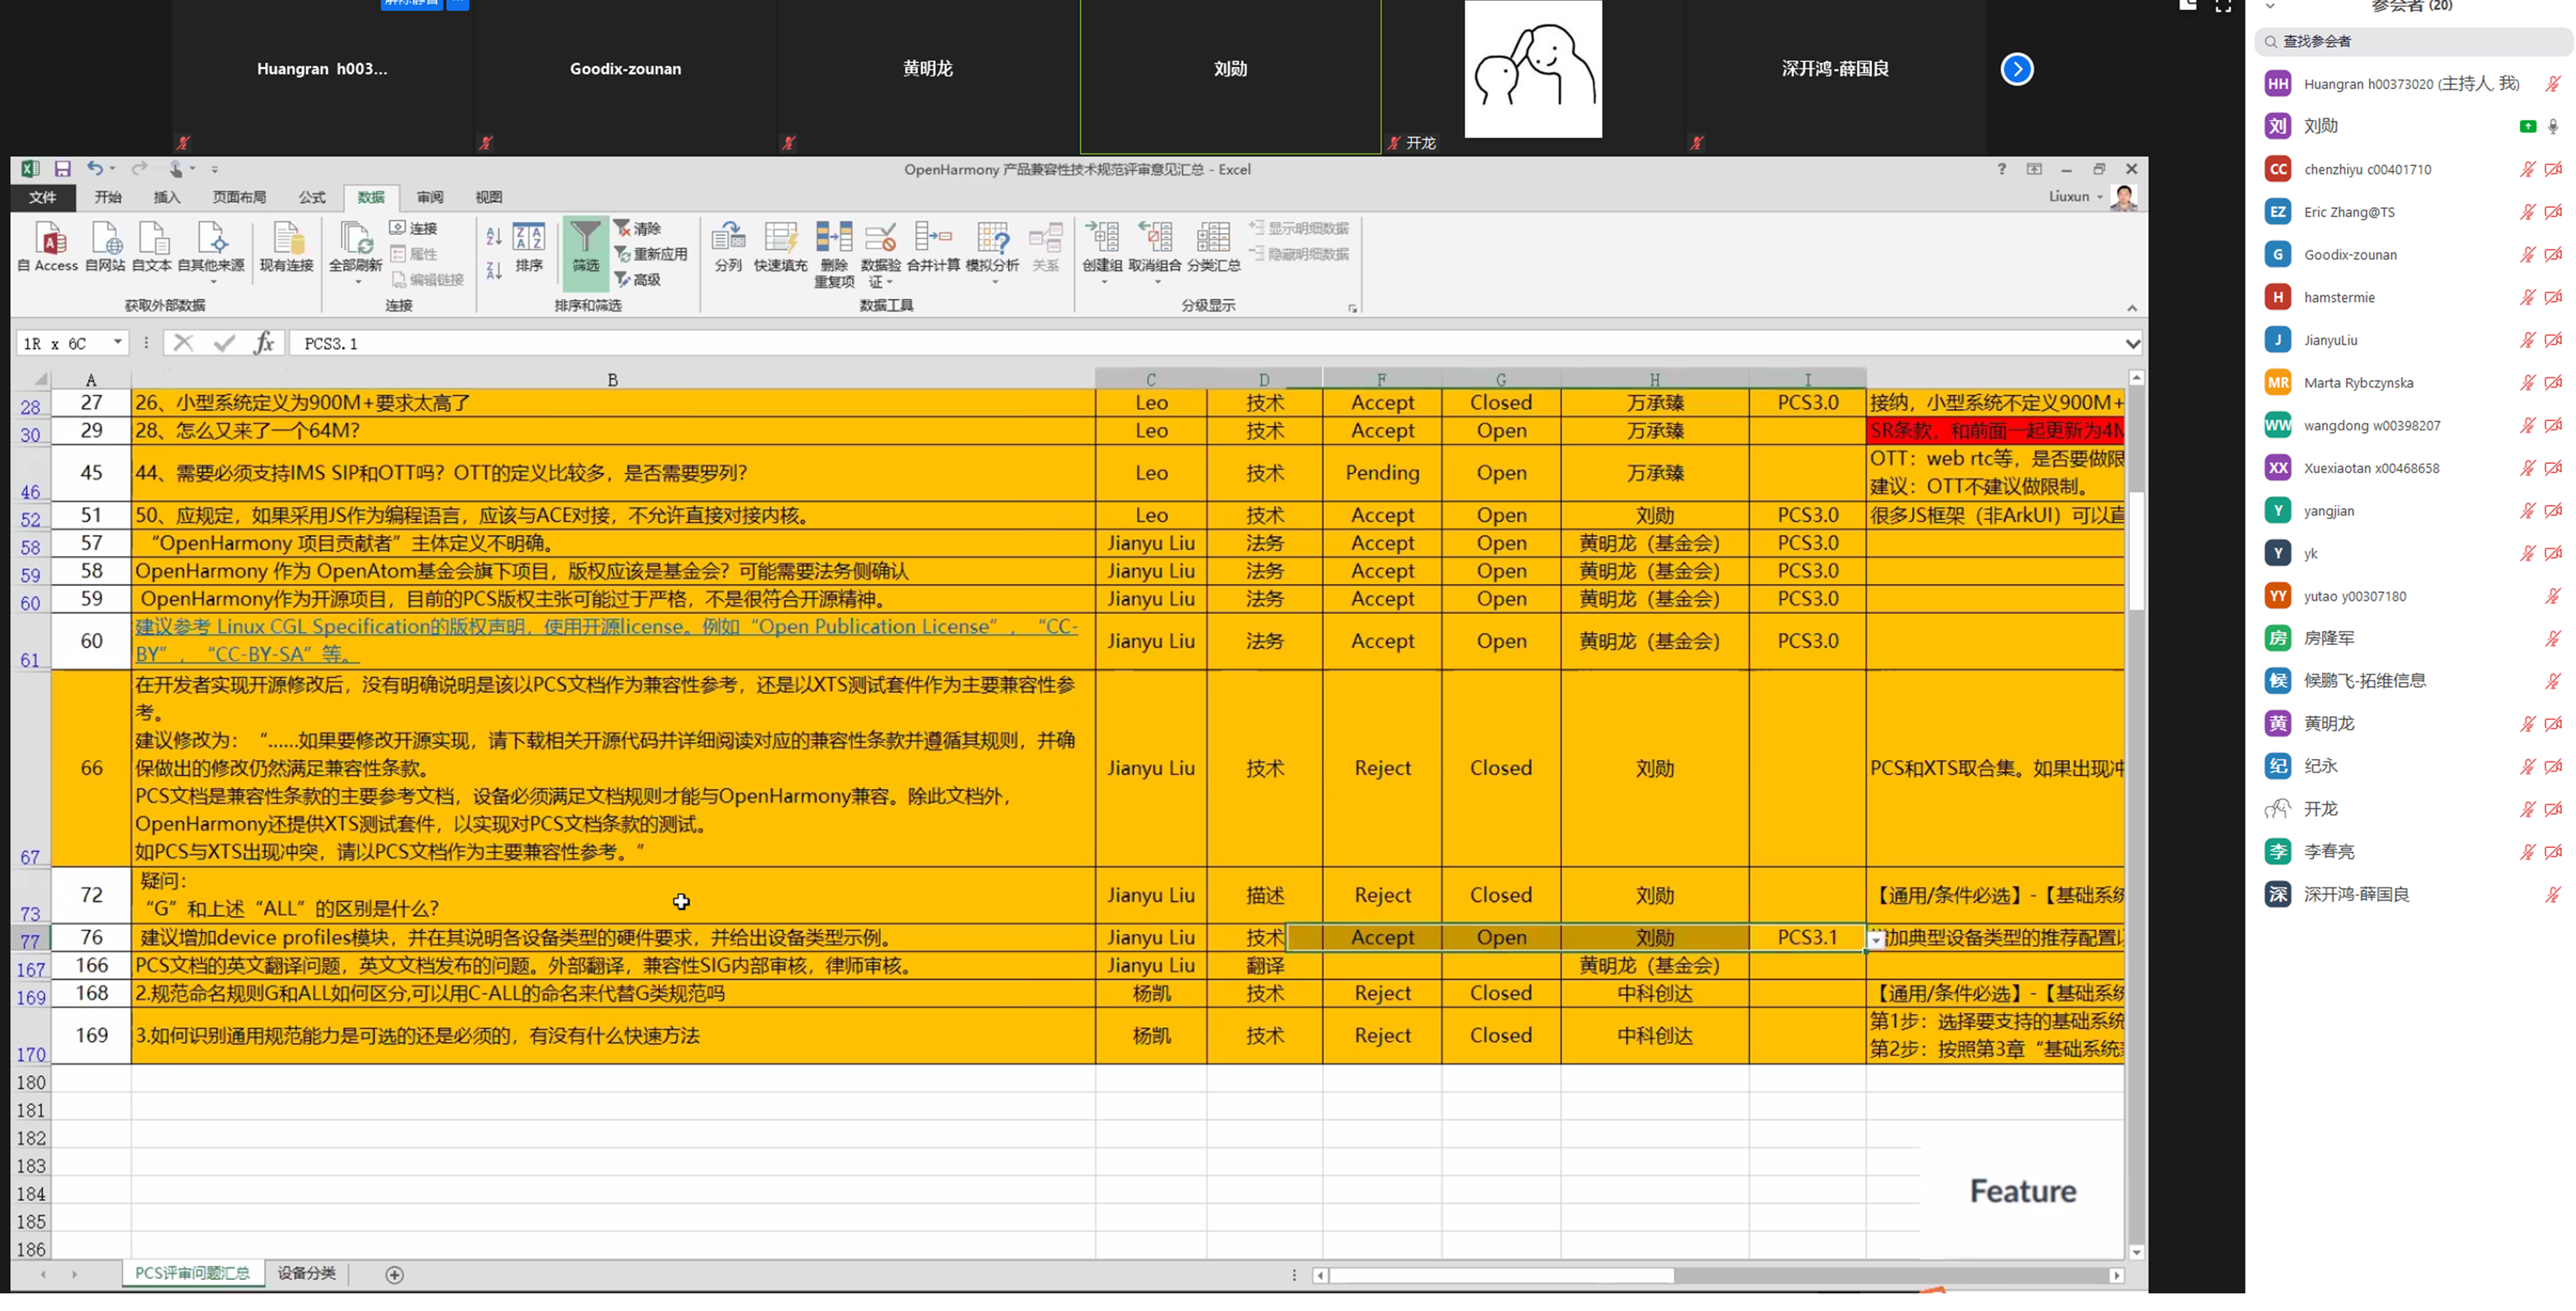Switch to Review (审阅) tab
The image size is (2576, 1311).
click(430, 197)
